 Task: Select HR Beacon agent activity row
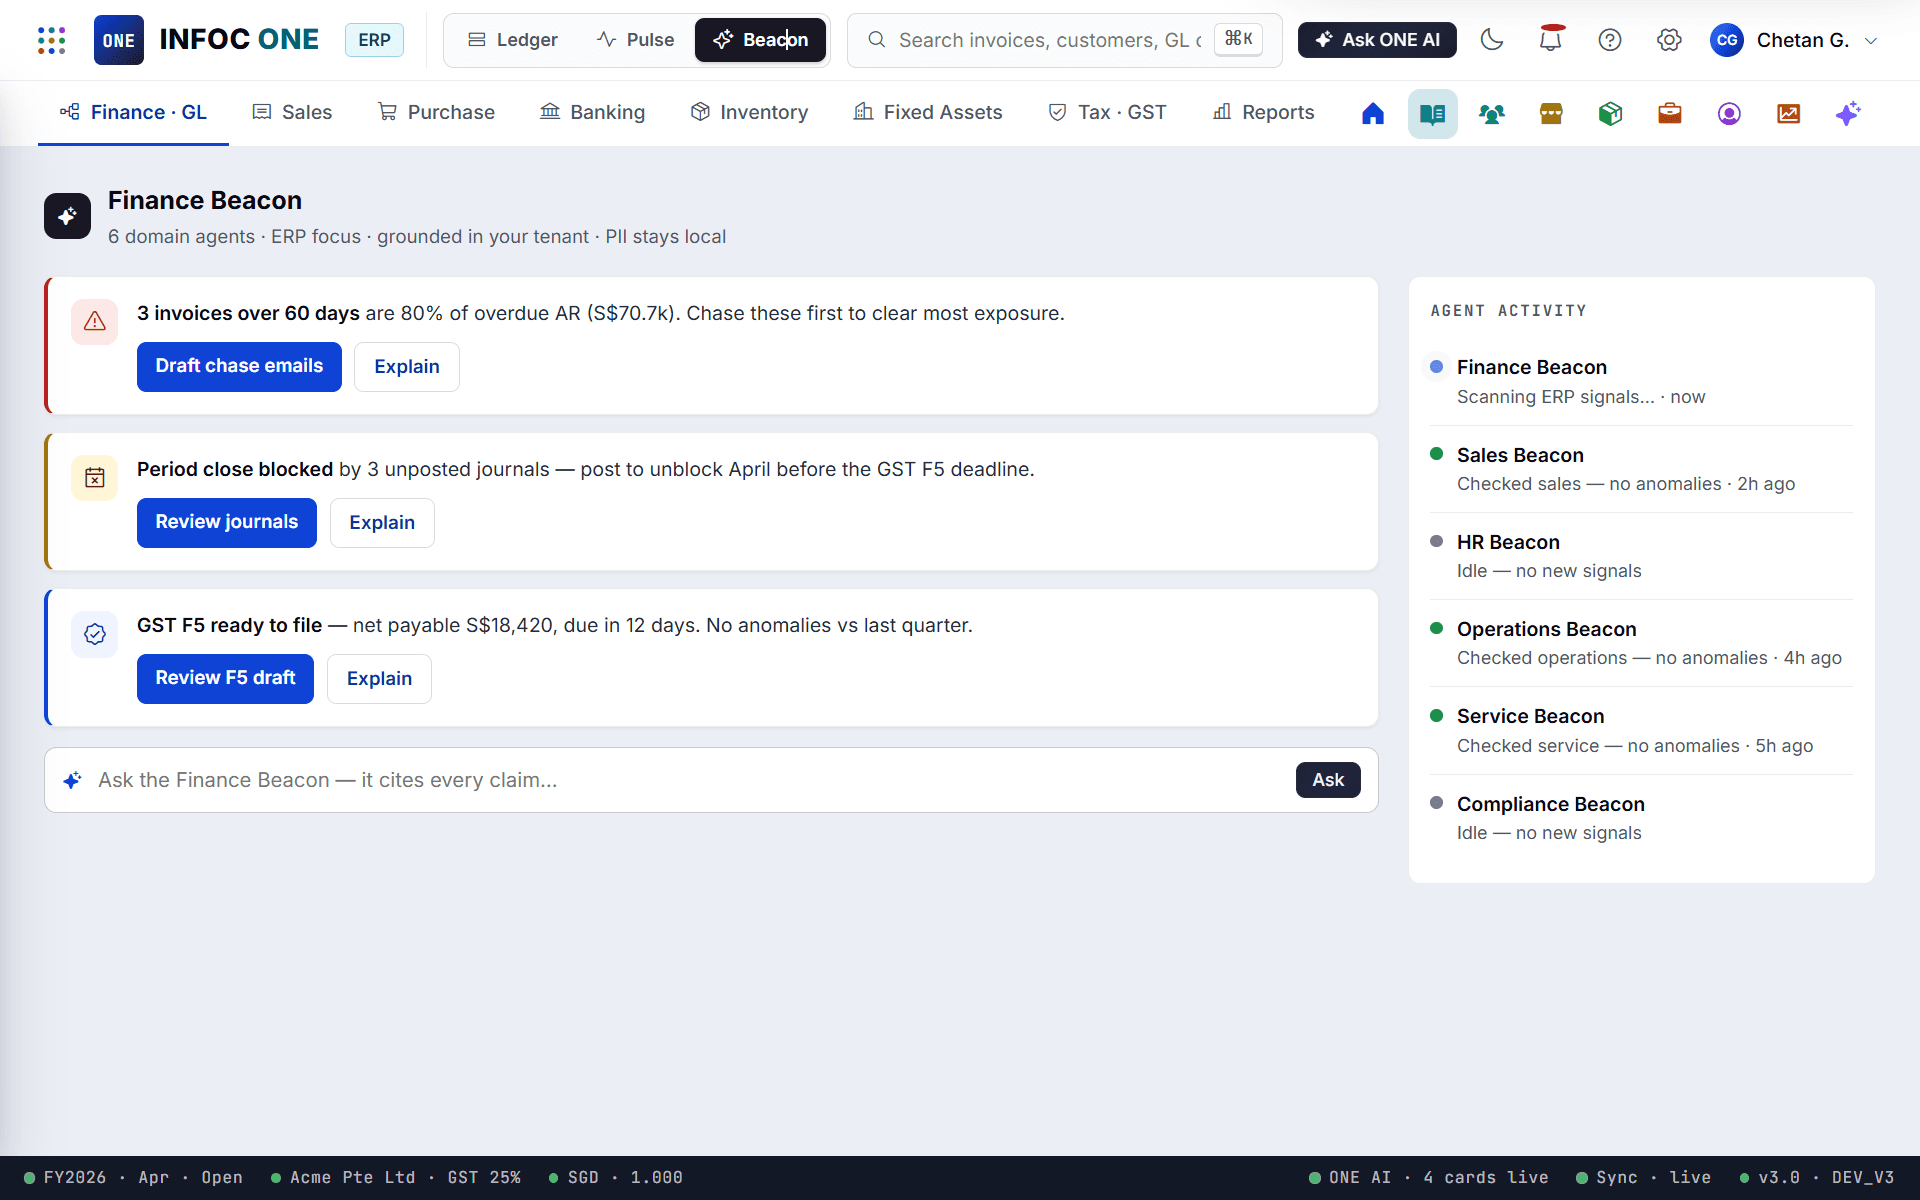1641,556
